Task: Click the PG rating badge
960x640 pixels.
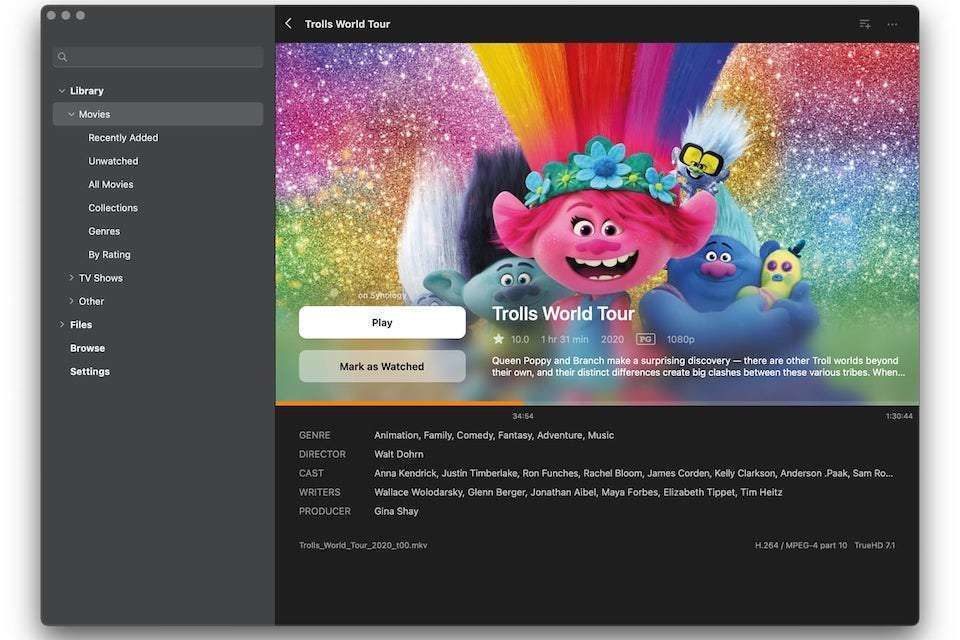Action: pyautogui.click(x=645, y=339)
